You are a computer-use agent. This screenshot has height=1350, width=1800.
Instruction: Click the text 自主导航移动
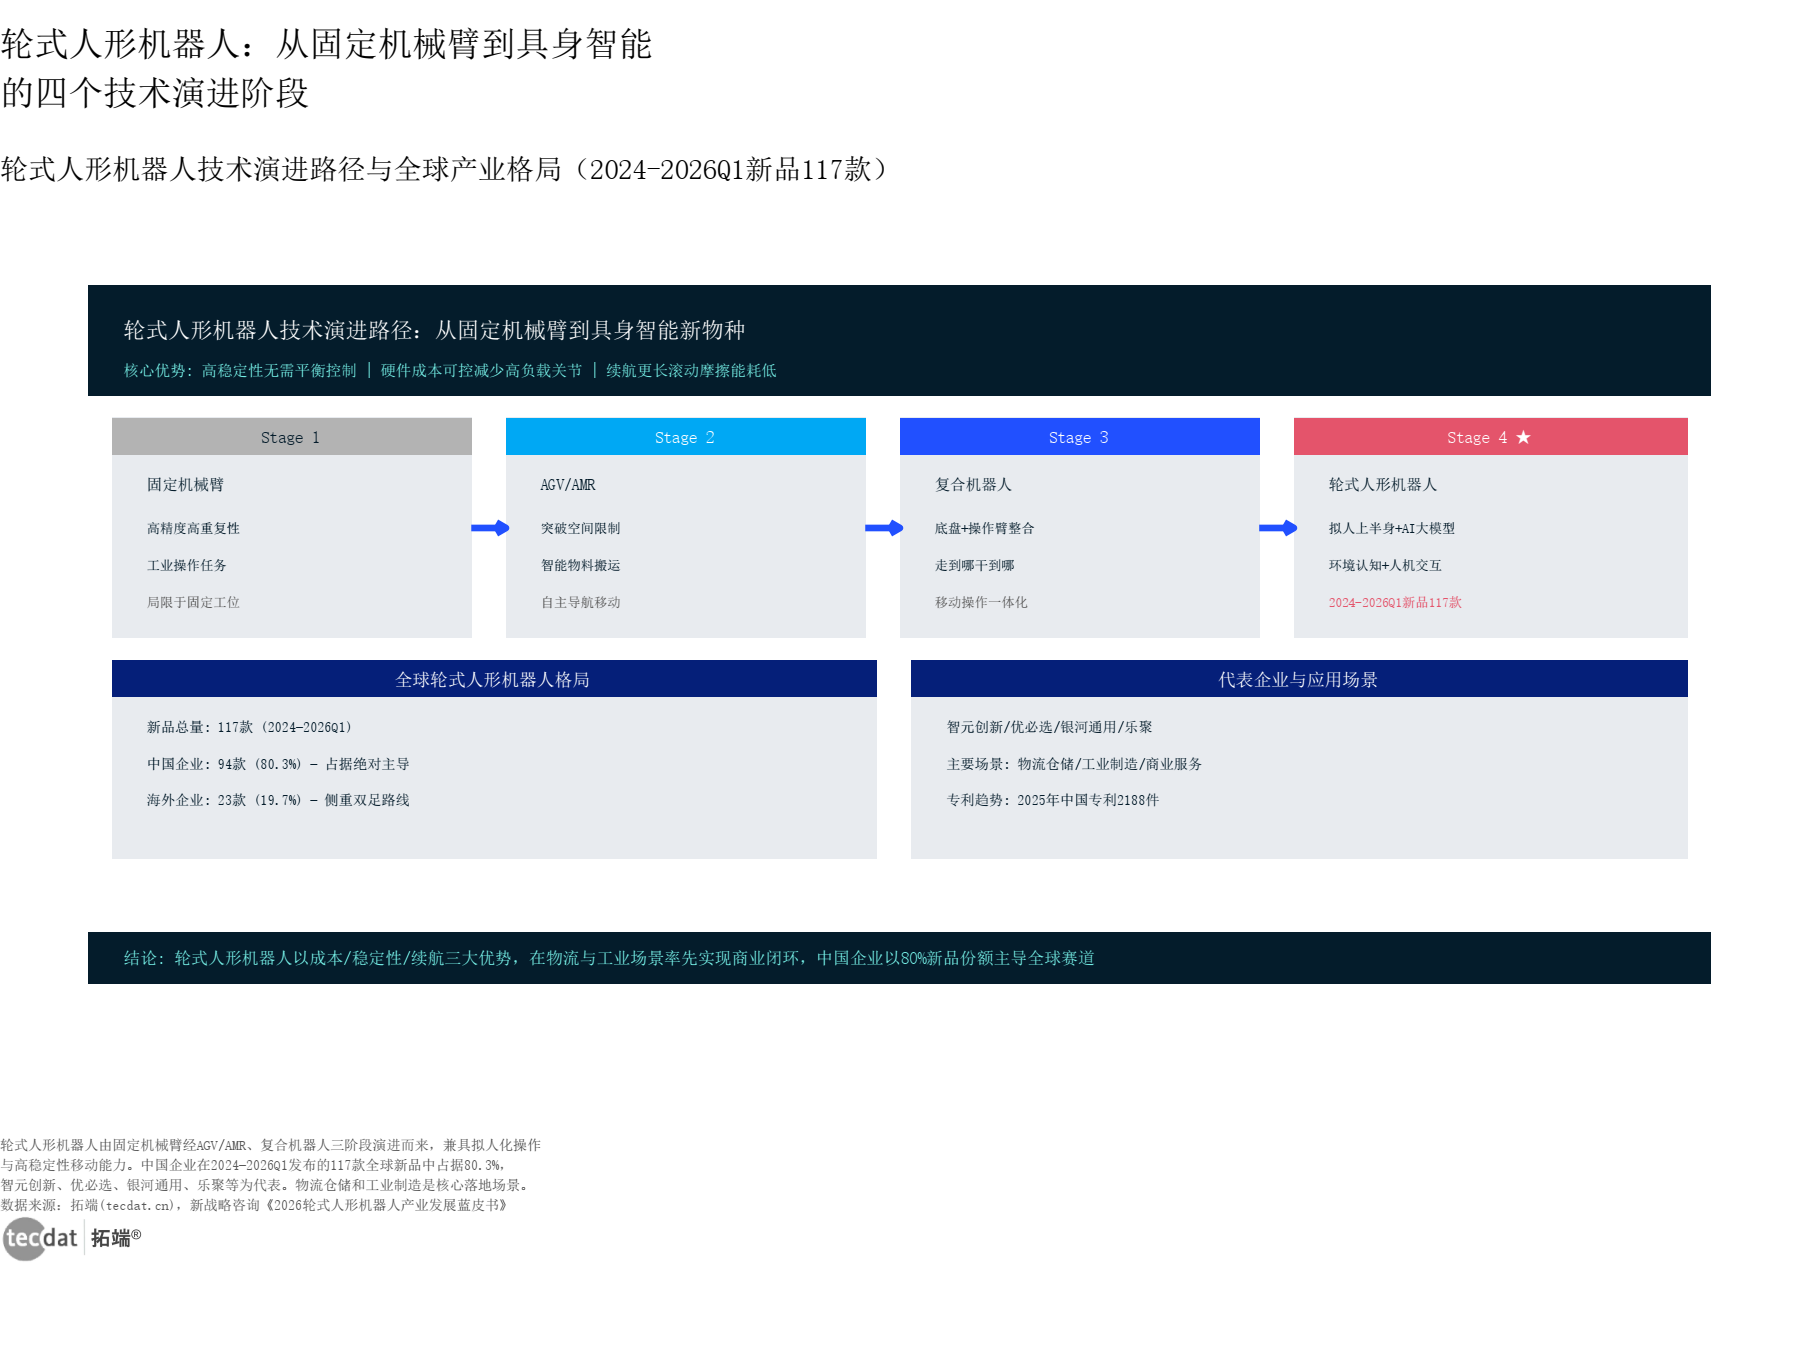click(x=581, y=602)
